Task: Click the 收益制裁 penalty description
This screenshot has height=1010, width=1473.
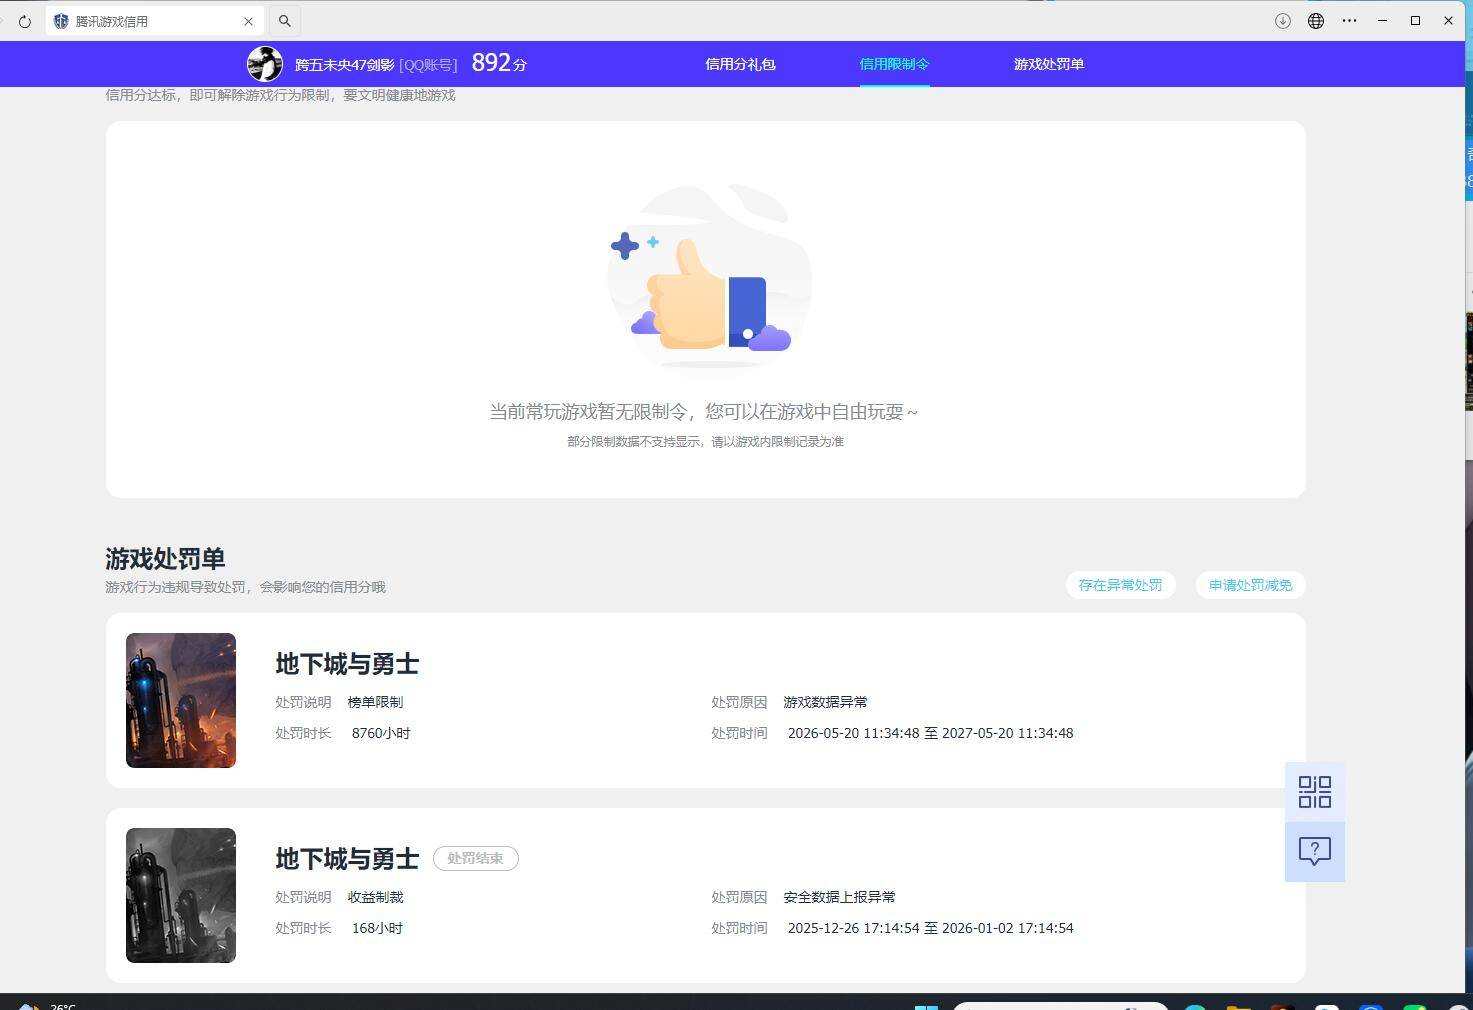Action: tap(375, 897)
